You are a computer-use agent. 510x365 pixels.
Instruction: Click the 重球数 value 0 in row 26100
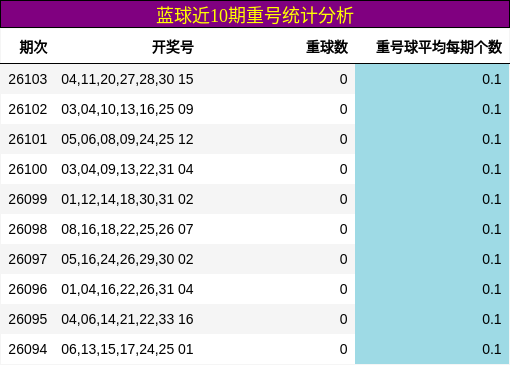click(344, 169)
